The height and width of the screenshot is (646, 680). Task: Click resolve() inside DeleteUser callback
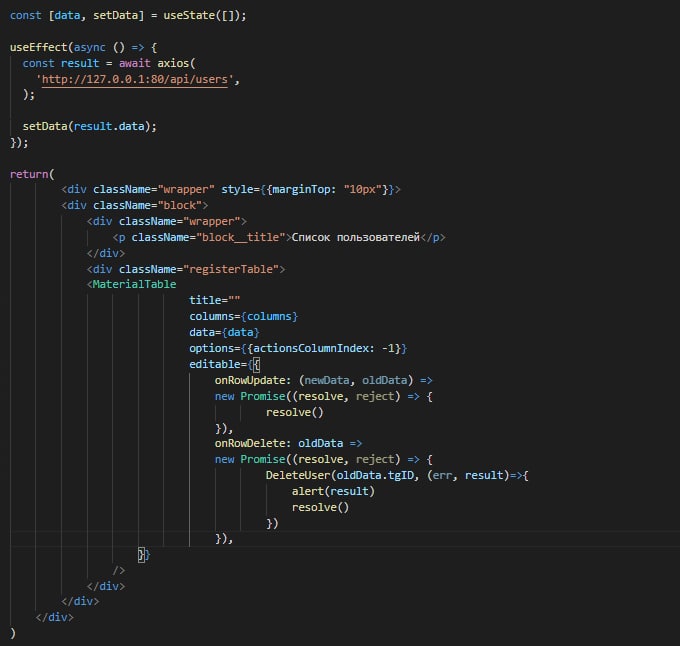click(320, 507)
